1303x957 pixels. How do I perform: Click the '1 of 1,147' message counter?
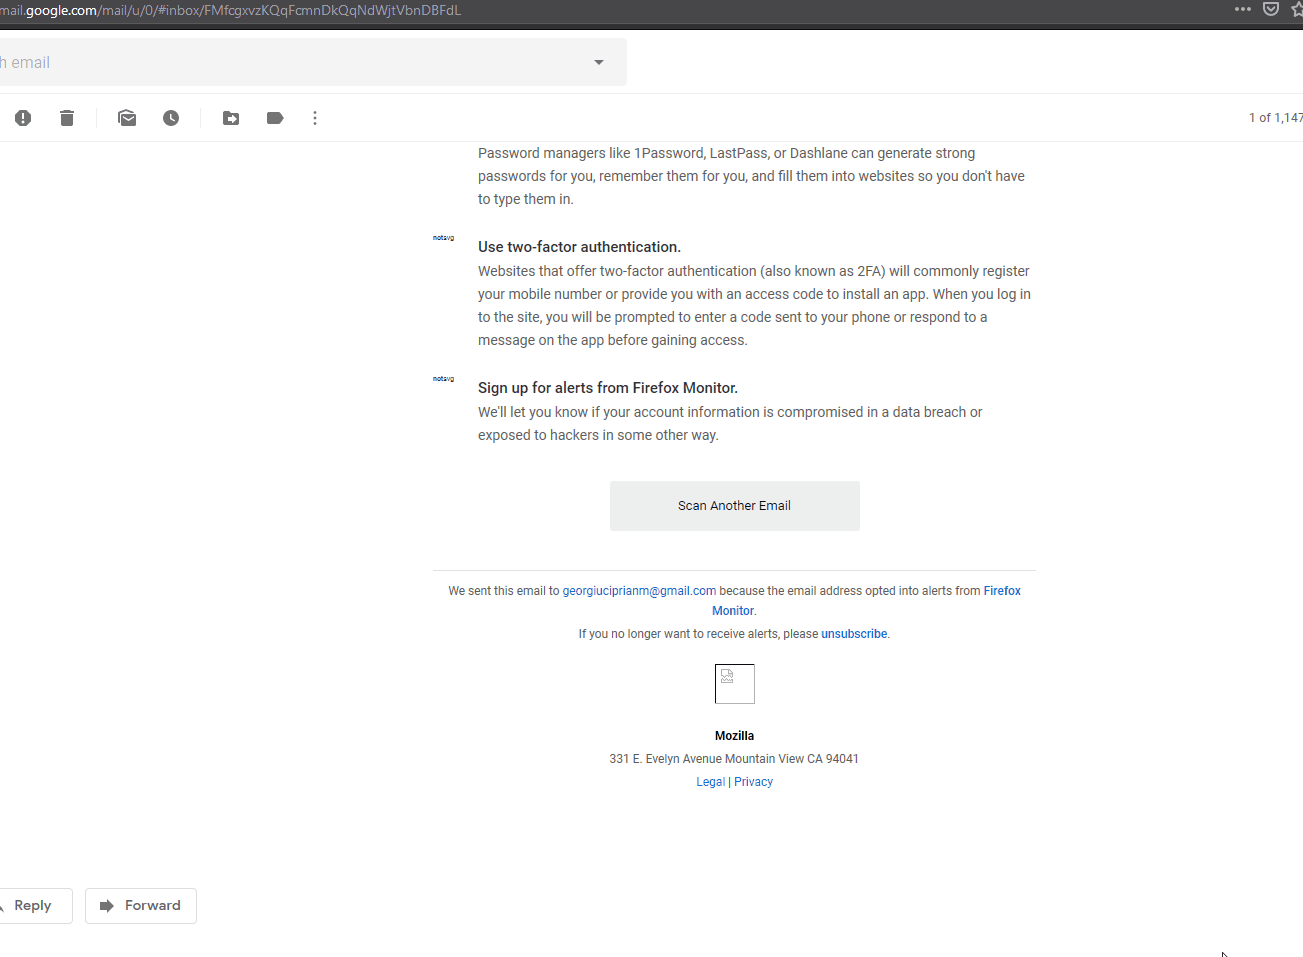tap(1276, 118)
